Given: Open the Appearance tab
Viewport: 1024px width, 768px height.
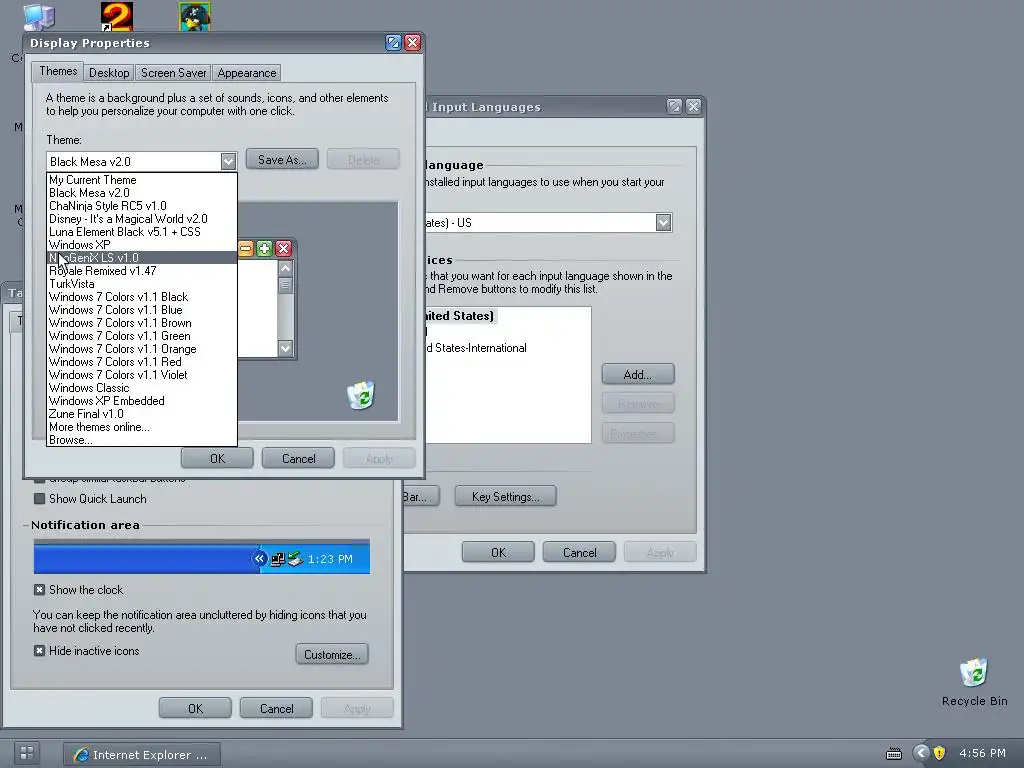Looking at the screenshot, I should (x=247, y=73).
